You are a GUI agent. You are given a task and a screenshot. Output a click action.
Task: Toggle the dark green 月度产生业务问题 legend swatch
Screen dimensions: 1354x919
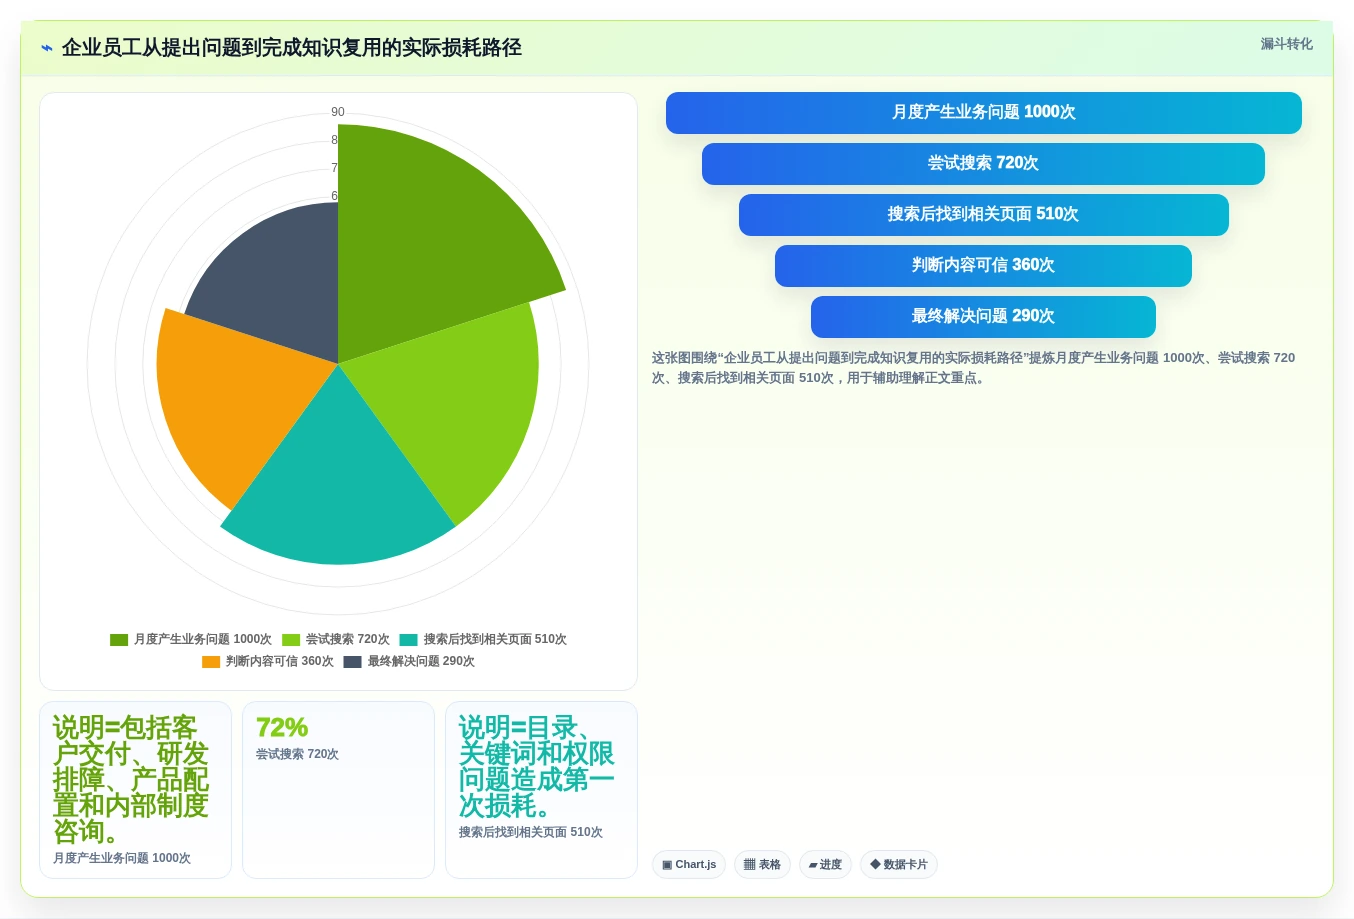(x=119, y=640)
